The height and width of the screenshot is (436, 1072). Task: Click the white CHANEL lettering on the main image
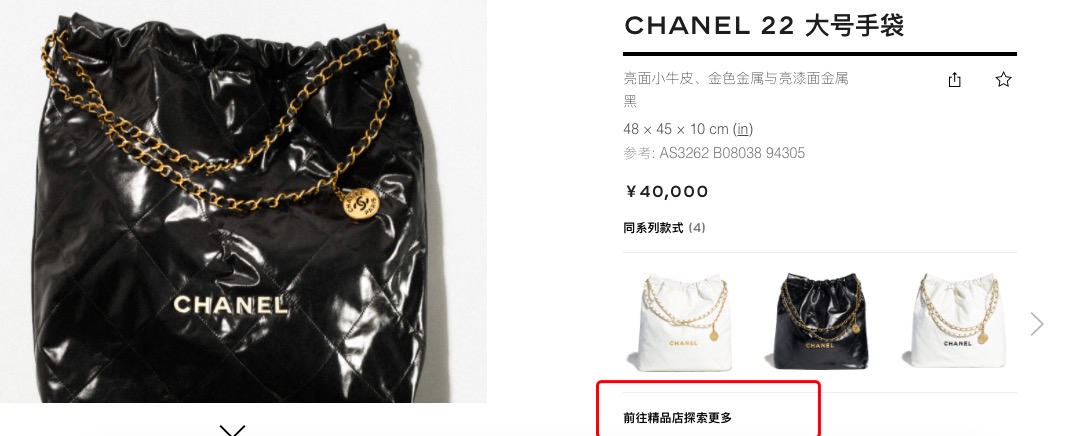pyautogui.click(x=230, y=305)
